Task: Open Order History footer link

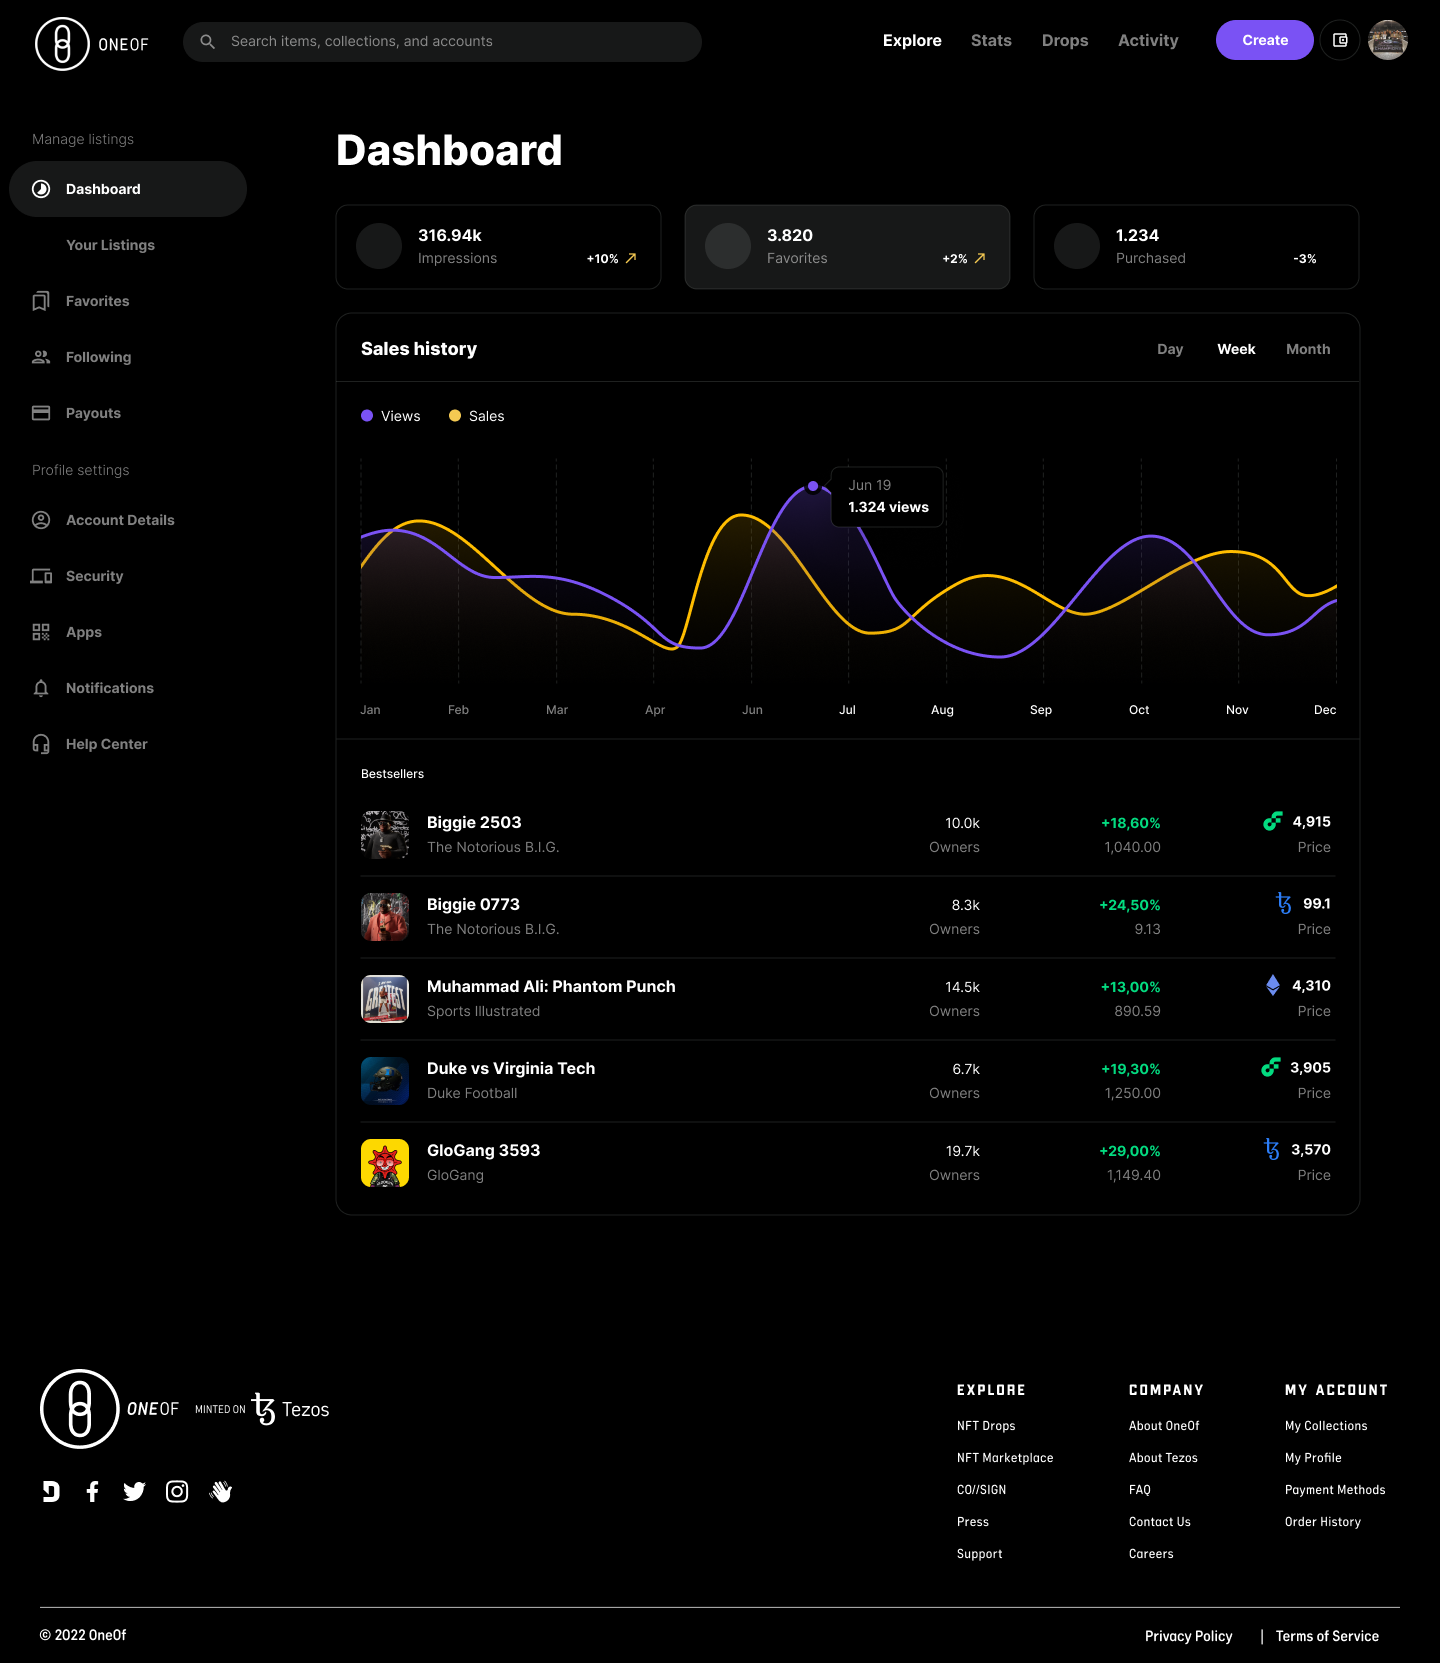Action: click(1323, 1522)
